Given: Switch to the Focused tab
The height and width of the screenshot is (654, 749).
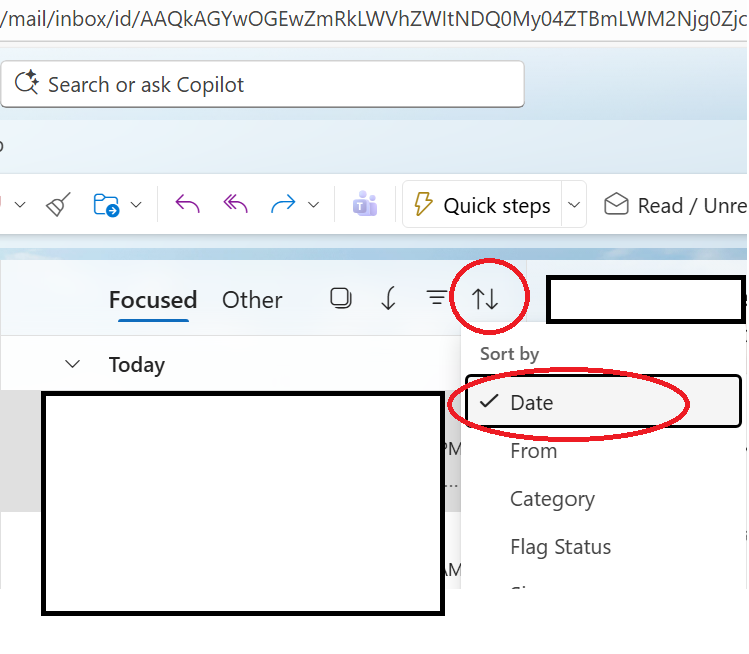Looking at the screenshot, I should point(153,300).
